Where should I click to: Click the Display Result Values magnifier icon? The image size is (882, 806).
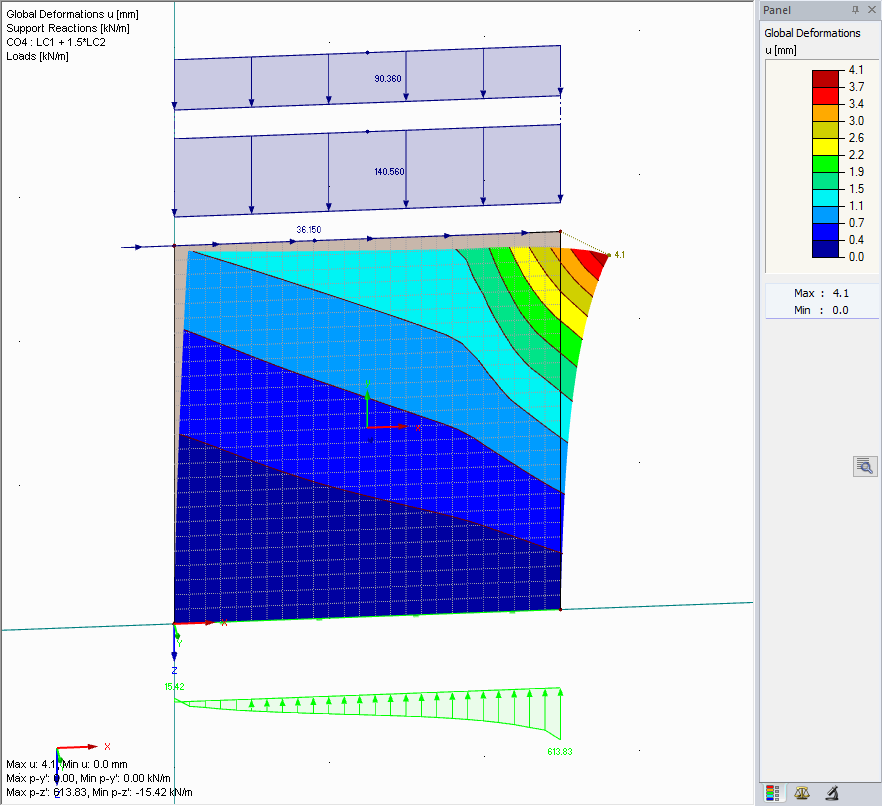pos(864,465)
